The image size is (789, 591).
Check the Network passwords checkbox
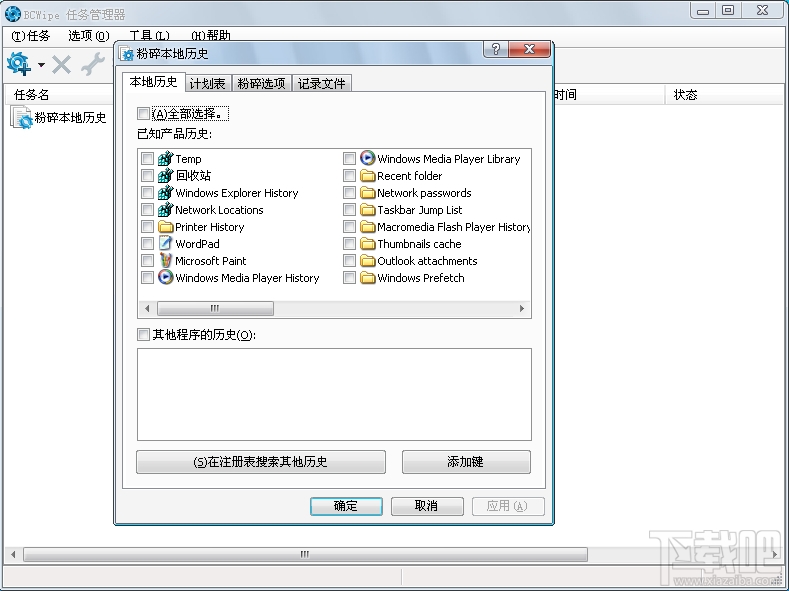[349, 193]
